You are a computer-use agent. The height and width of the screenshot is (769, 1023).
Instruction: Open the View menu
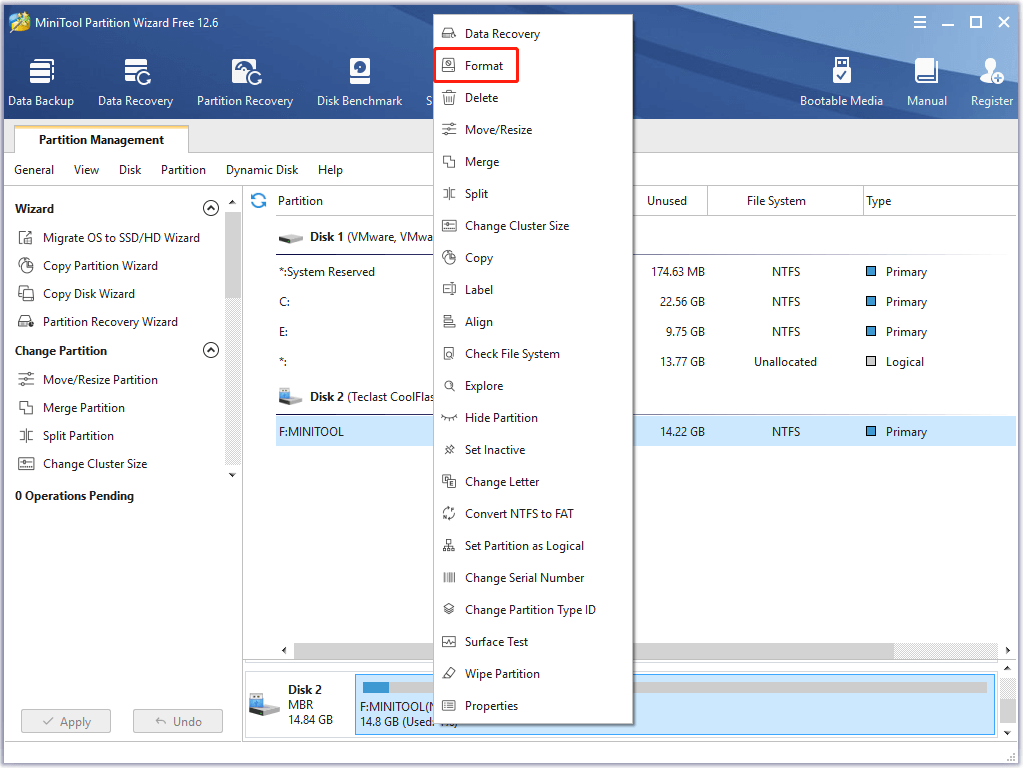[x=86, y=170]
